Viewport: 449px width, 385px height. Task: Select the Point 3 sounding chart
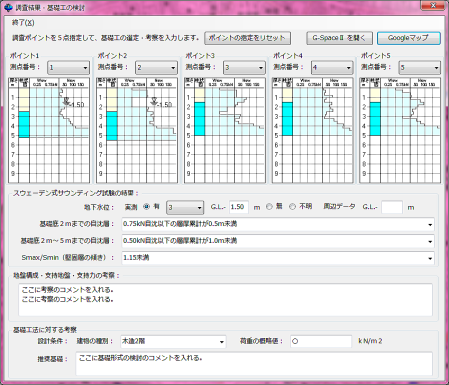point(225,130)
